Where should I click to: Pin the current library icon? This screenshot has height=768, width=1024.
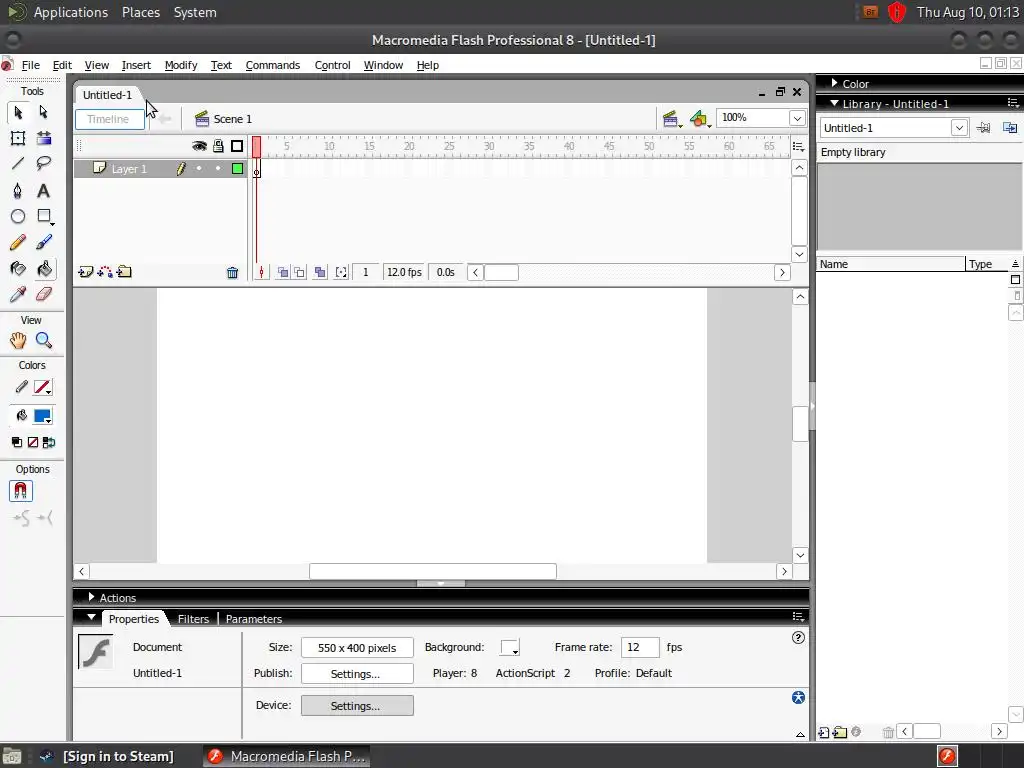tap(984, 128)
